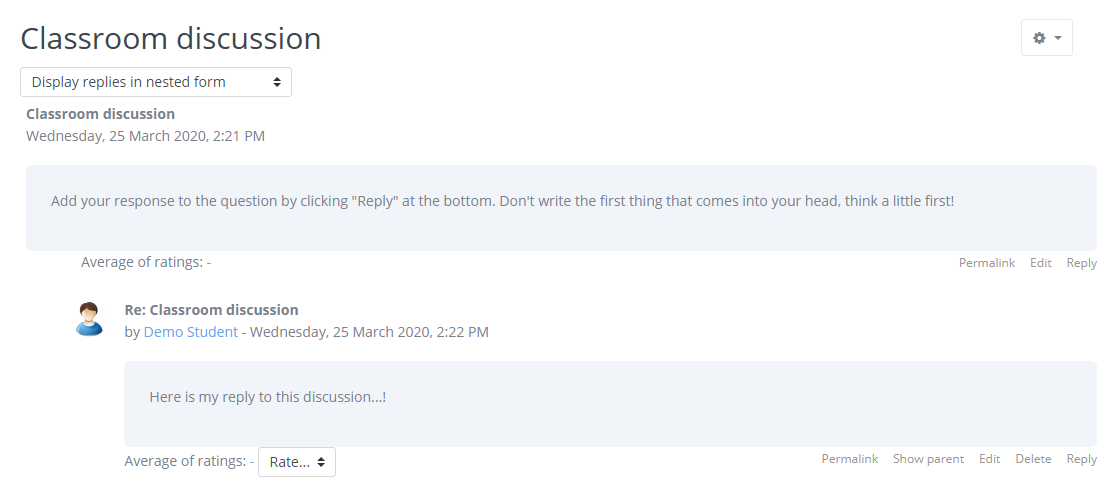Edit Demo Student's reply post

tap(989, 459)
